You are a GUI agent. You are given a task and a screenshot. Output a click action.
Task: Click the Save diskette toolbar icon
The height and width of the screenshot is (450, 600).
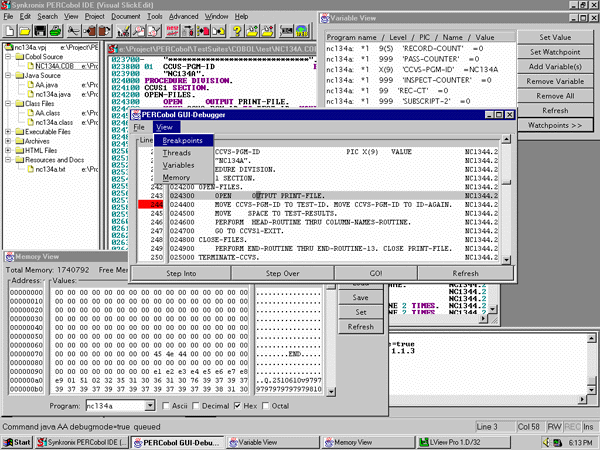coord(37,31)
